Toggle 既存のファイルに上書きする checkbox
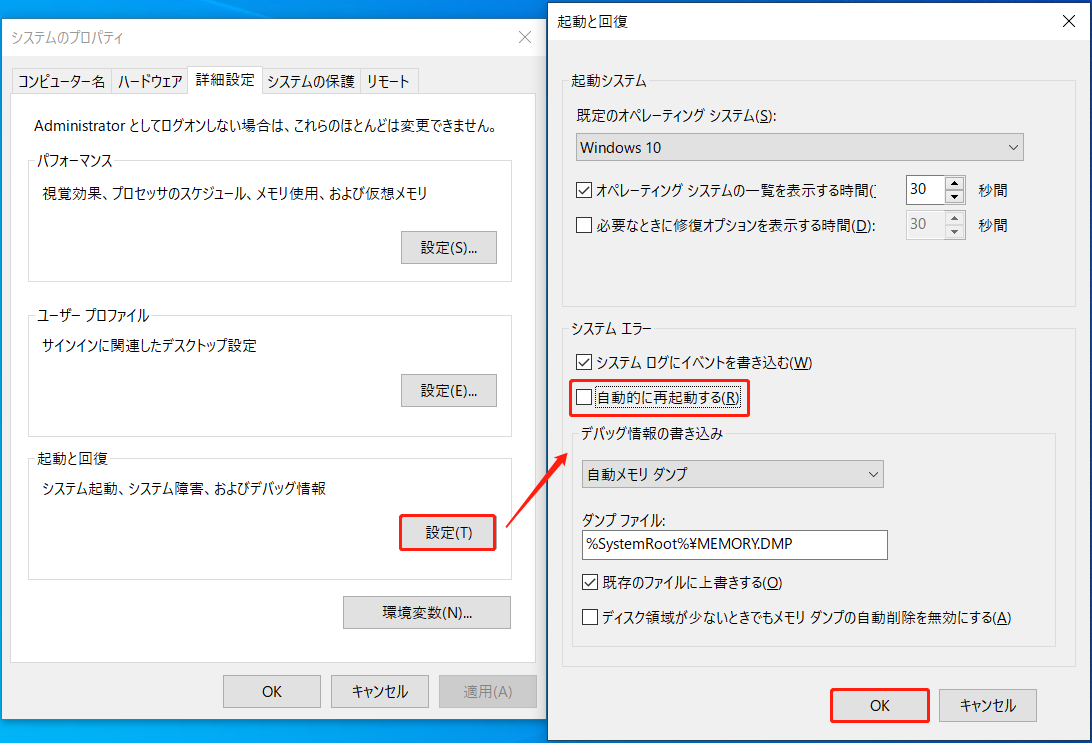 [590, 582]
